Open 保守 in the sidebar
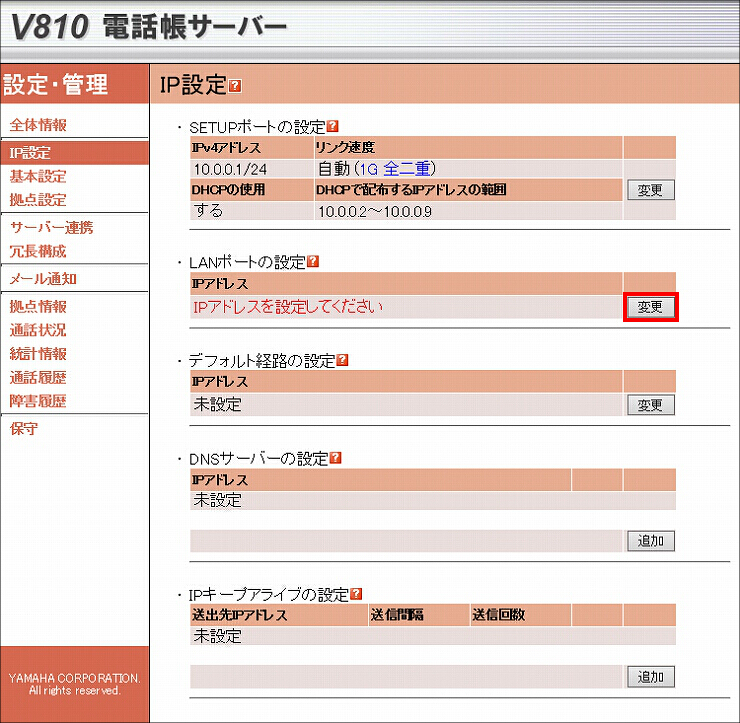Image resolution: width=740 pixels, height=723 pixels. tap(24, 429)
